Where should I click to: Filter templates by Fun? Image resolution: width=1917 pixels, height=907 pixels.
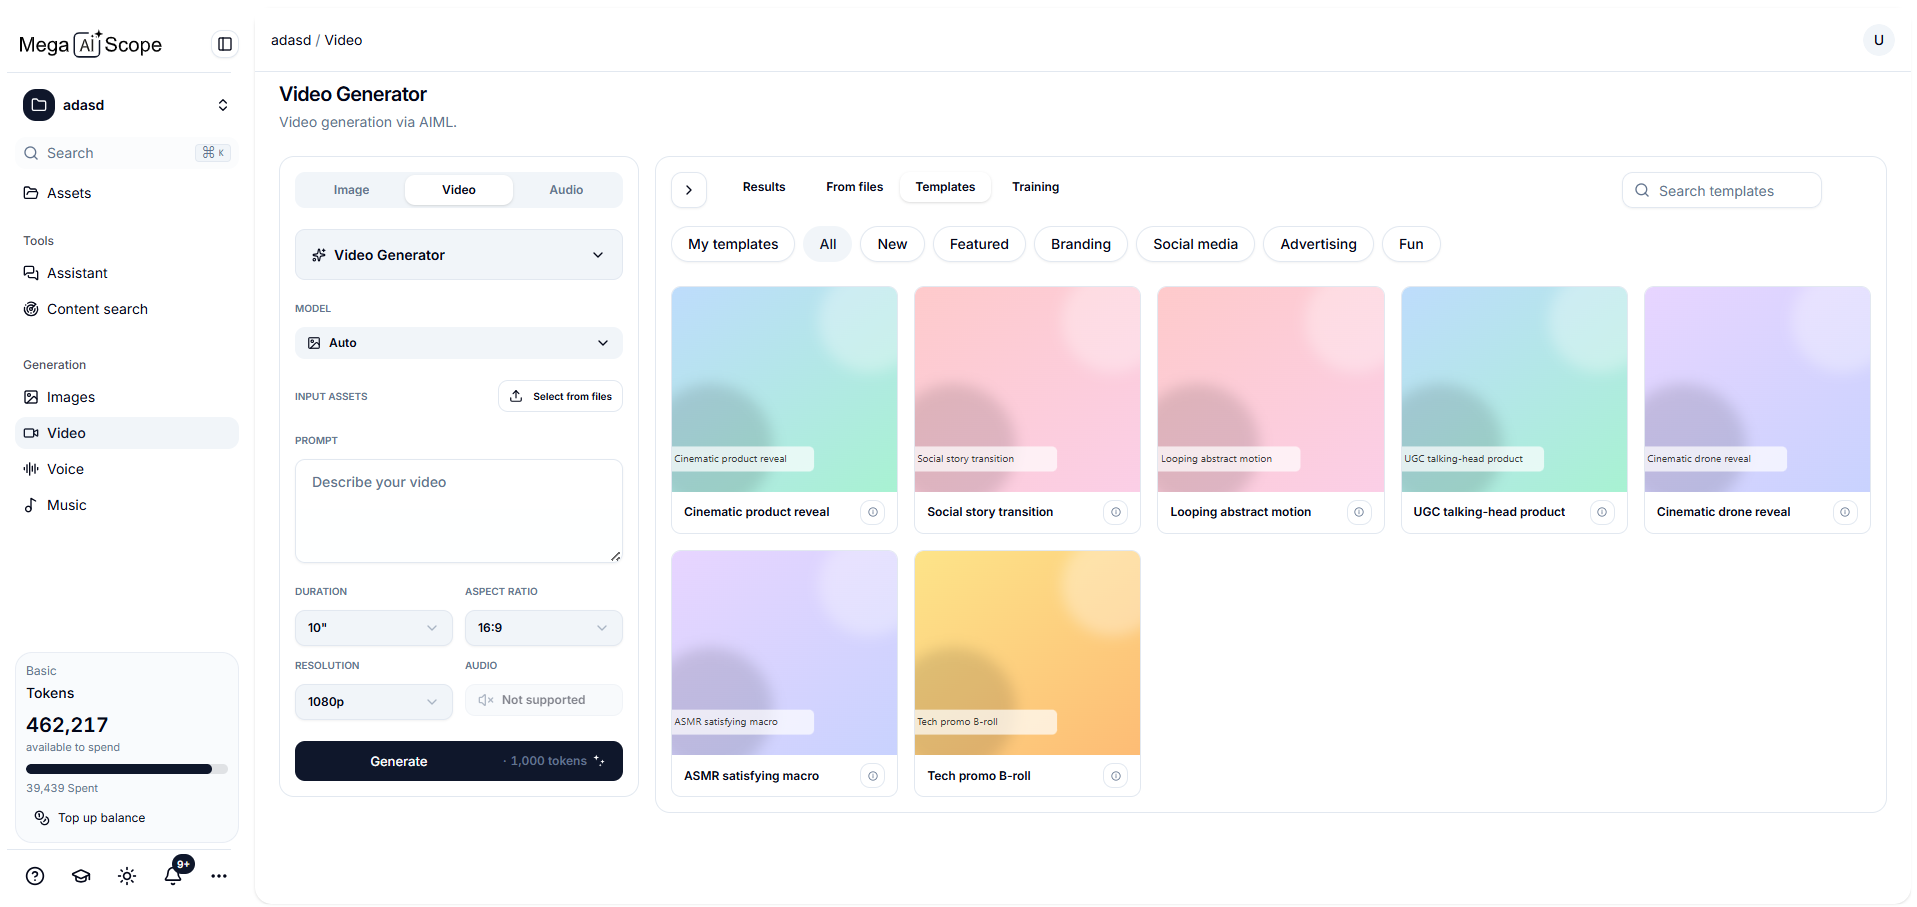[1411, 244]
